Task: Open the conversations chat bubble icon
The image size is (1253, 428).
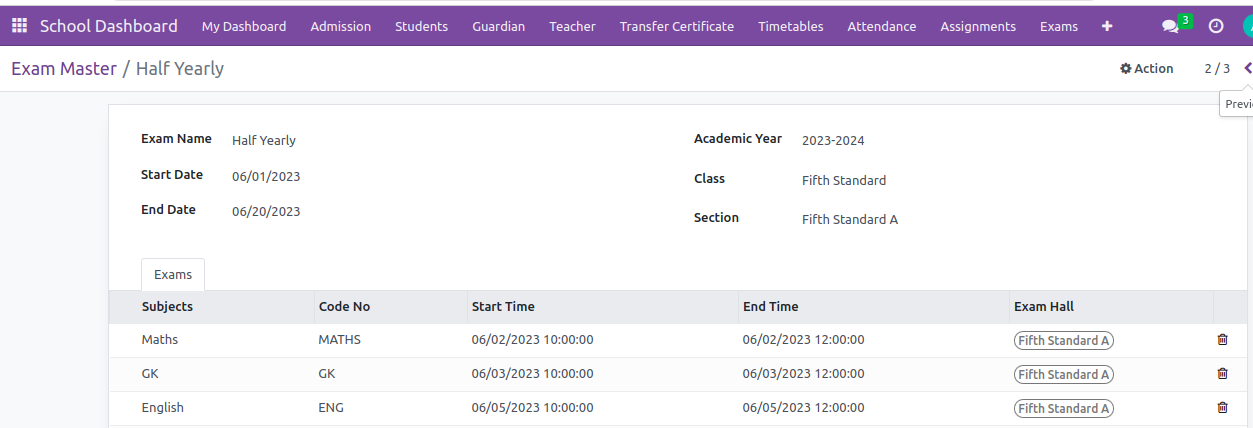Action: click(x=1169, y=27)
